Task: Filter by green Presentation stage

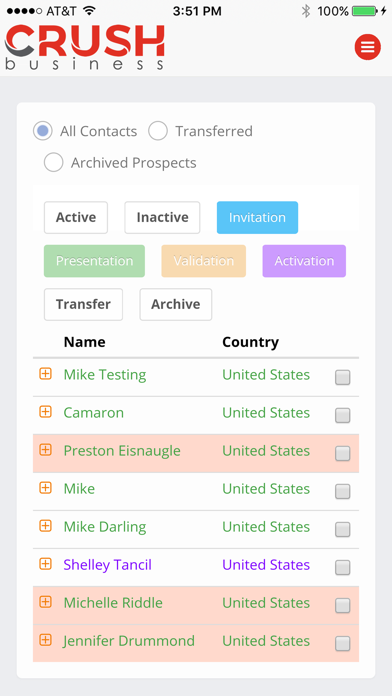Action: click(94, 261)
